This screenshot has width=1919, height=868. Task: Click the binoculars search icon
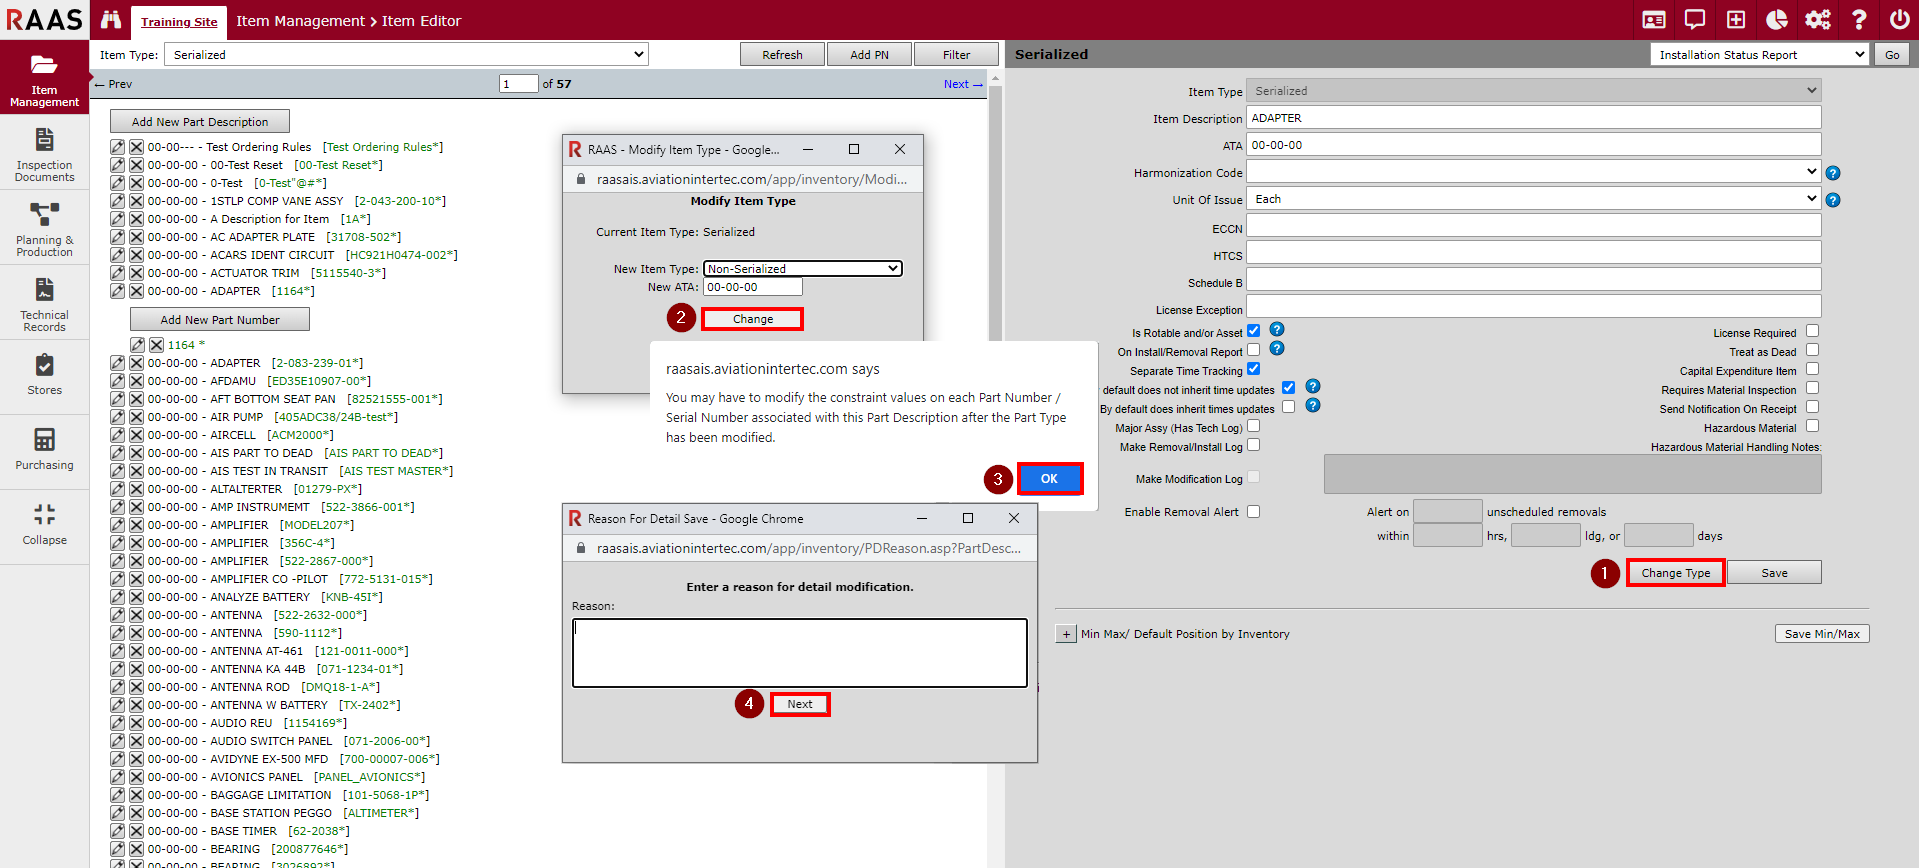click(x=111, y=20)
